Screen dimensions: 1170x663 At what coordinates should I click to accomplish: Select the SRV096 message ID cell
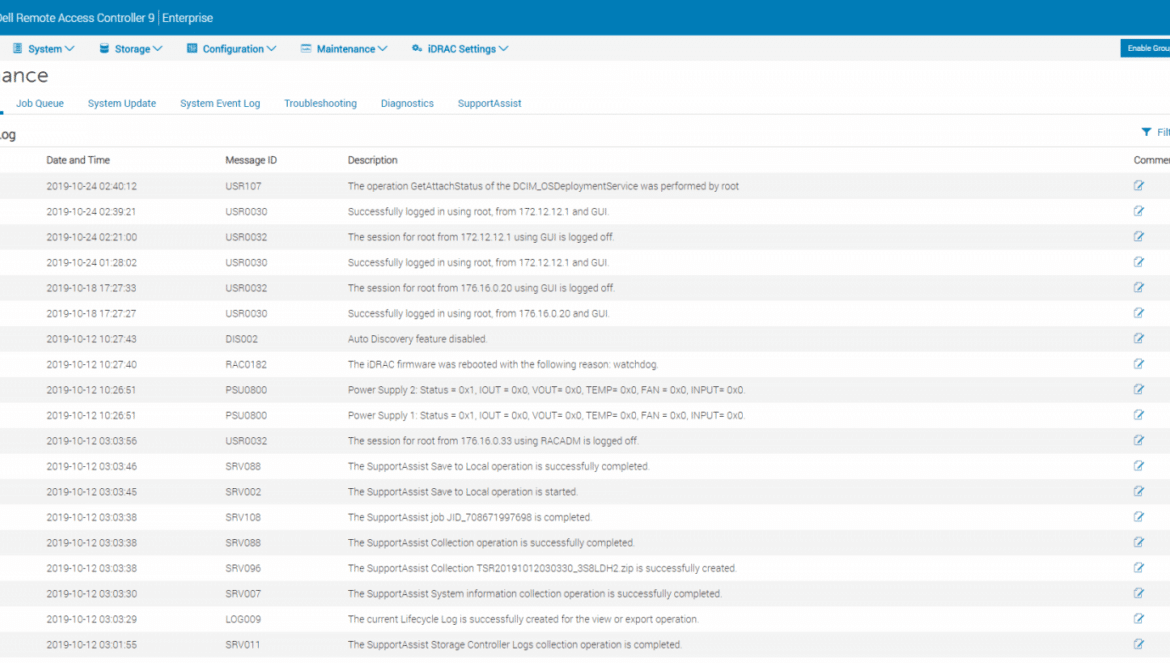243,568
